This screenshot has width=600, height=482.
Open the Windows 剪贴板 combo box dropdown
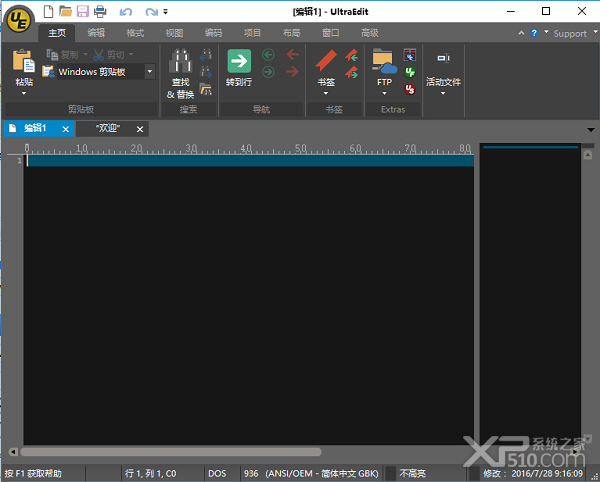click(x=150, y=72)
